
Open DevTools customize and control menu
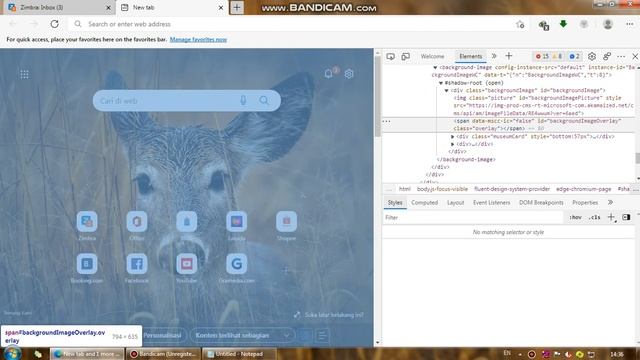click(621, 56)
